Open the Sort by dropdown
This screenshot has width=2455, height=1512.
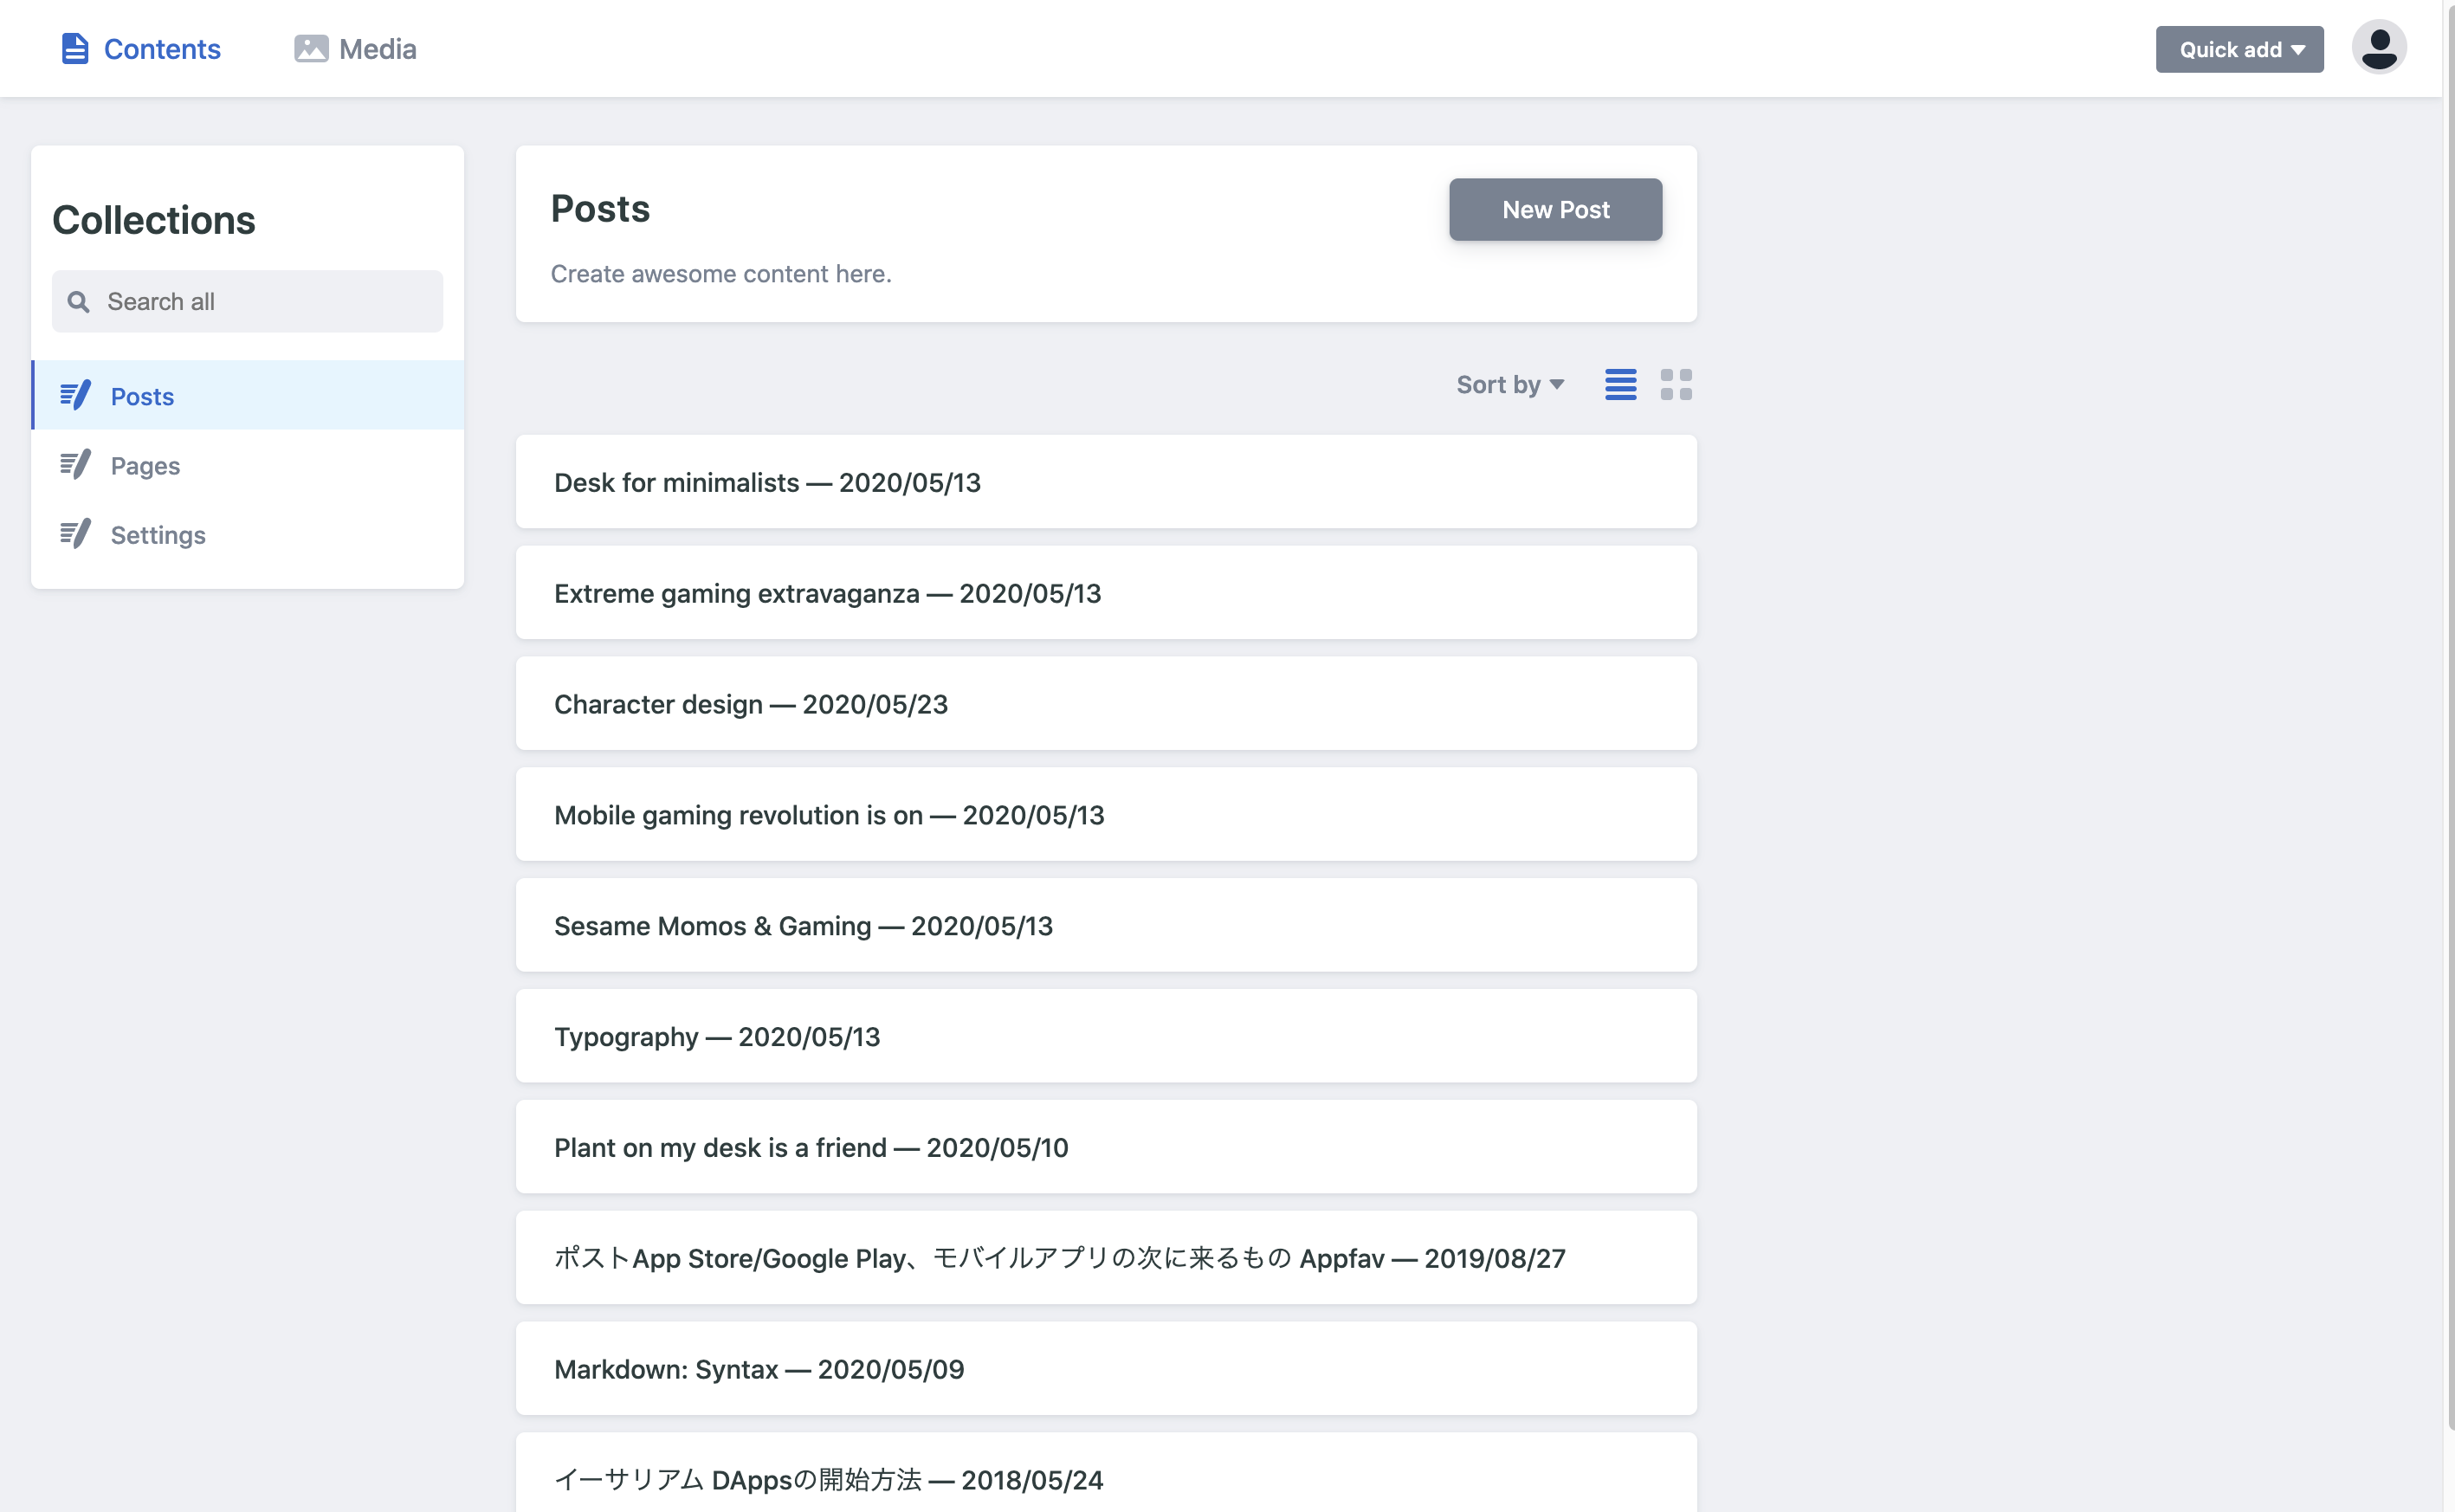pyautogui.click(x=1510, y=385)
